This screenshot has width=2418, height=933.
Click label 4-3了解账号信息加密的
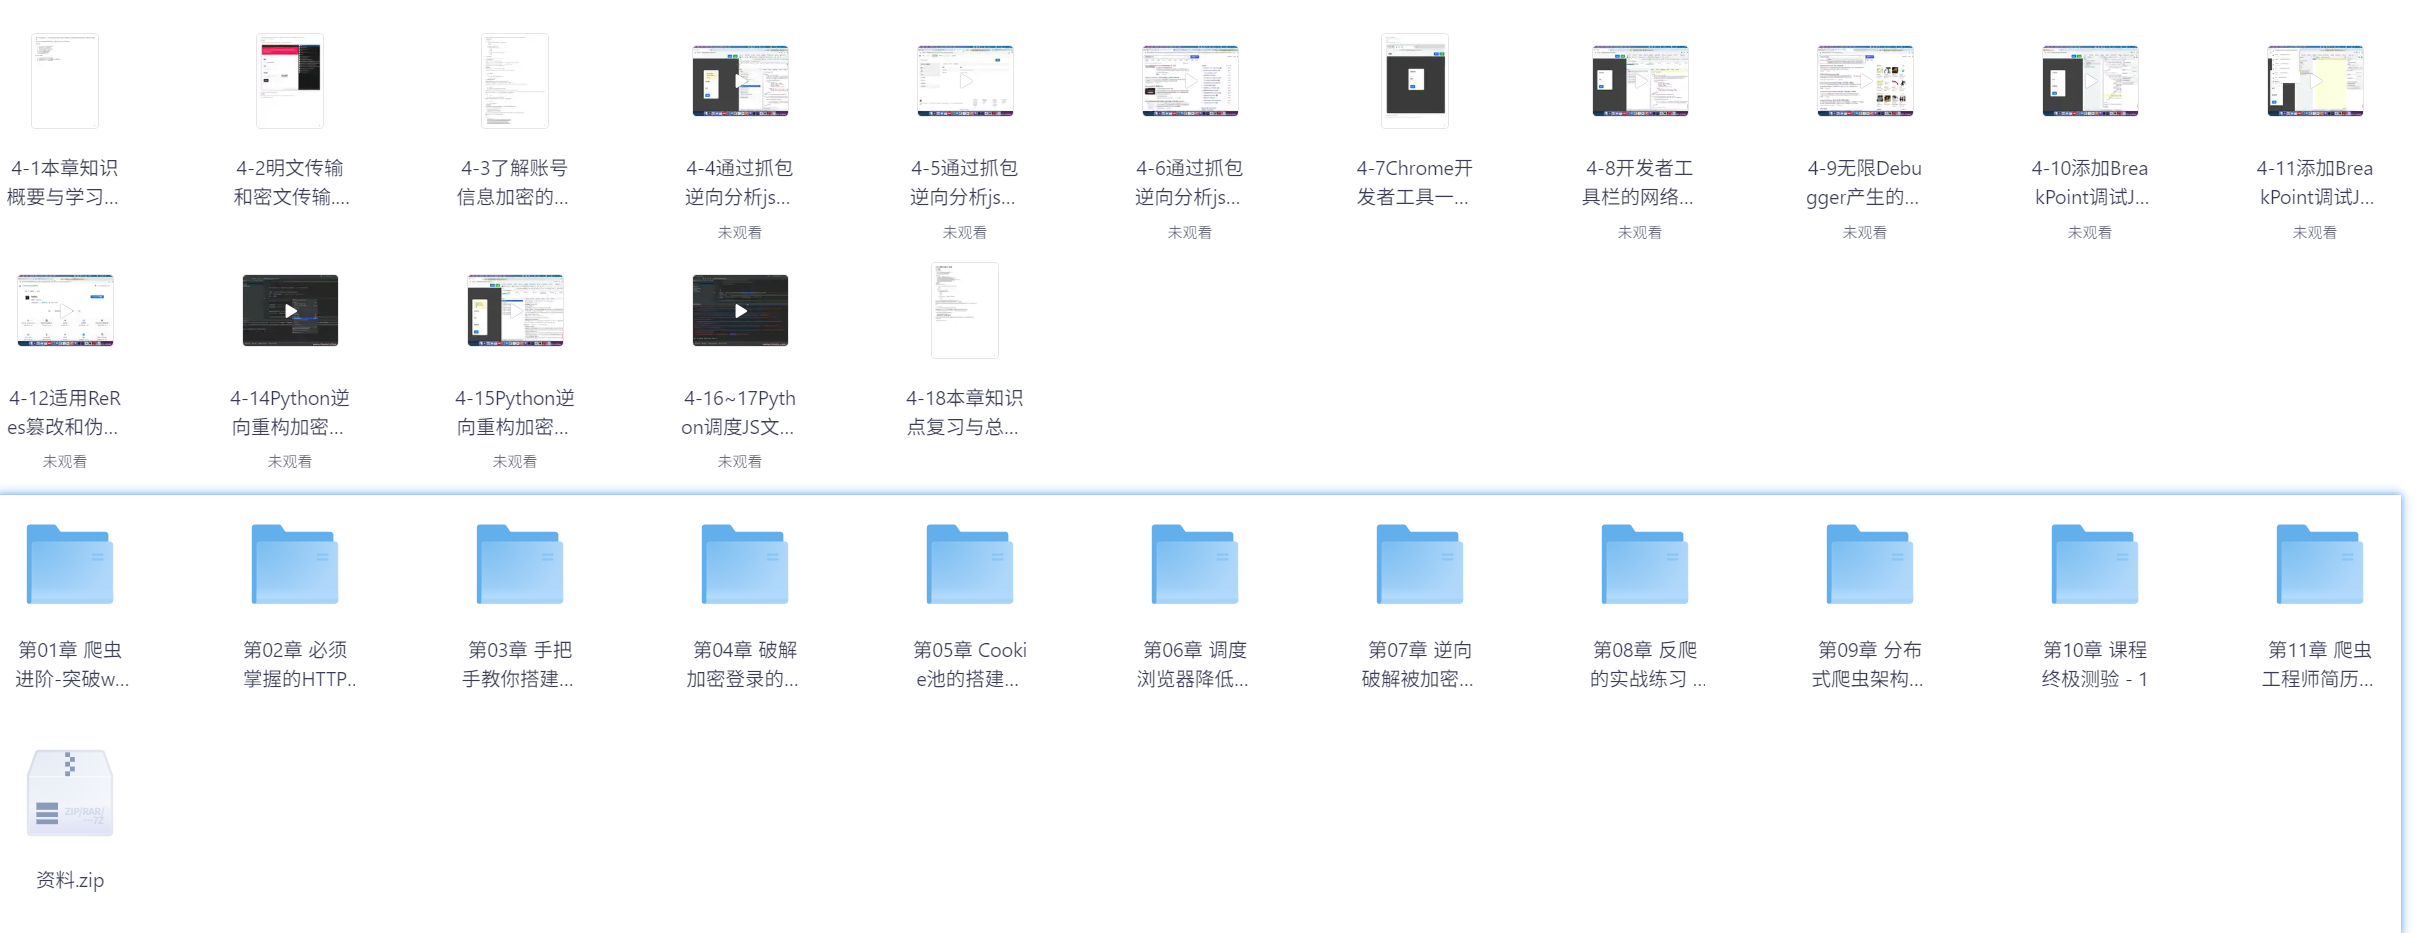tap(513, 182)
